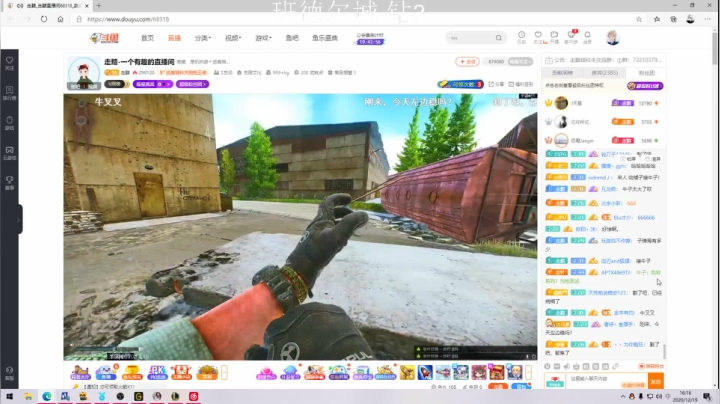Open left sidebar customer service headset icon
Screen dimensions: 720x404
point(9,372)
